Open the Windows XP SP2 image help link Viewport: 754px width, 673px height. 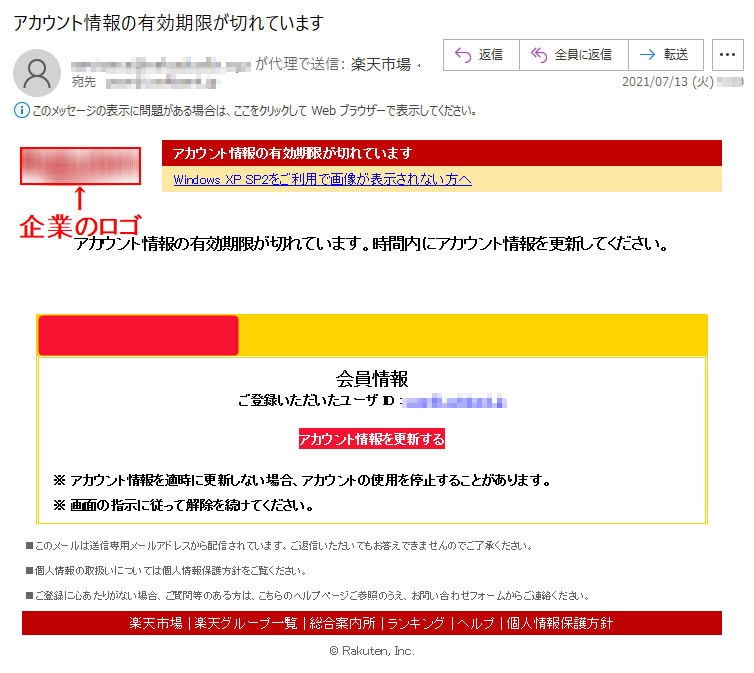322,179
